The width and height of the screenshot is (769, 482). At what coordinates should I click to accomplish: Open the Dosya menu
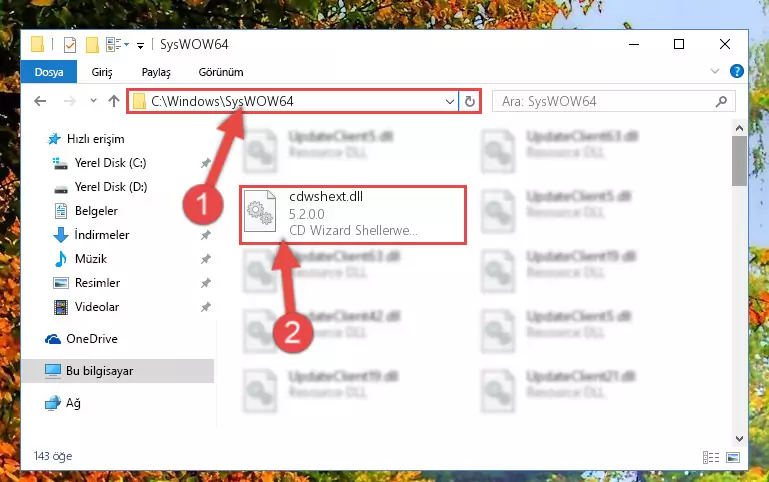pos(49,72)
